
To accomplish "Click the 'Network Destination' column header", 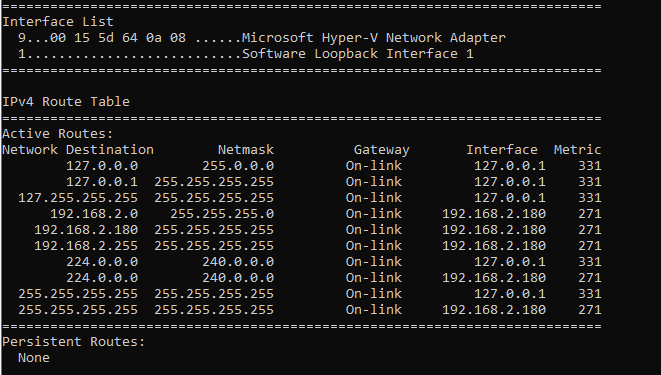I will point(78,150).
